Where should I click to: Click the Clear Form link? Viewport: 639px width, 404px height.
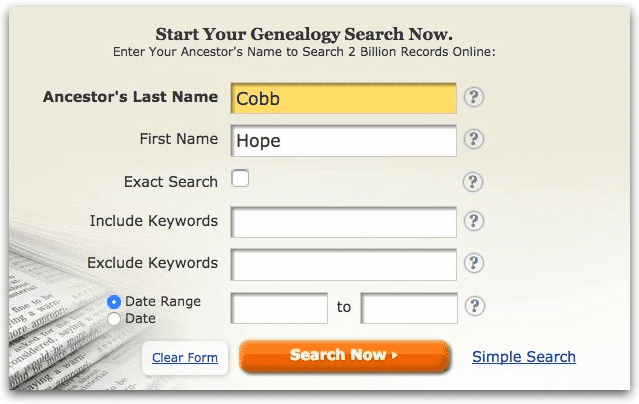click(x=185, y=358)
